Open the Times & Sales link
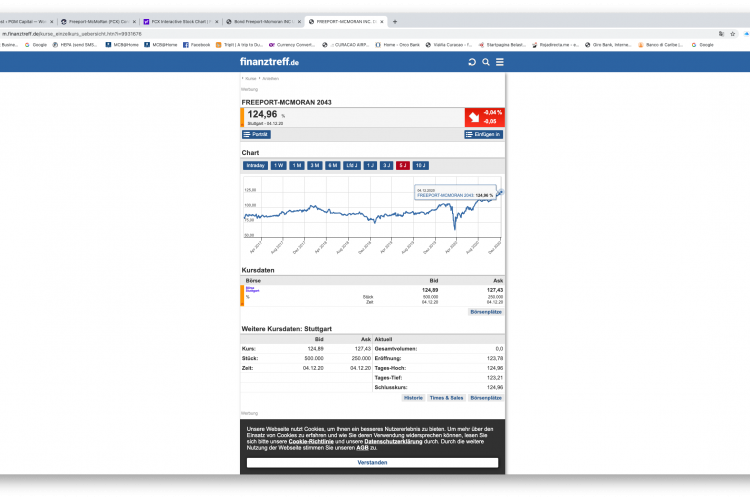This screenshot has width=750, height=500. (446, 398)
